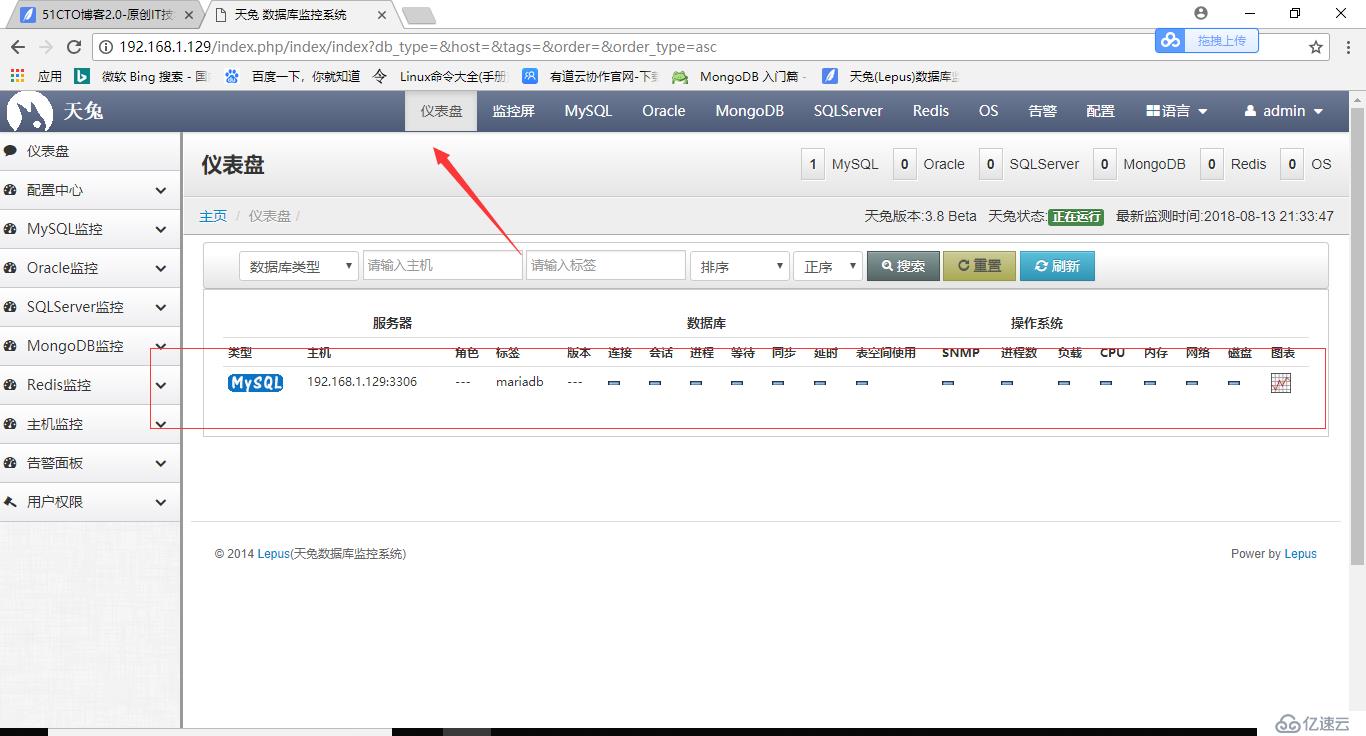Open the 语言 language dropdown
Image resolution: width=1366 pixels, height=736 pixels.
click(x=1177, y=111)
